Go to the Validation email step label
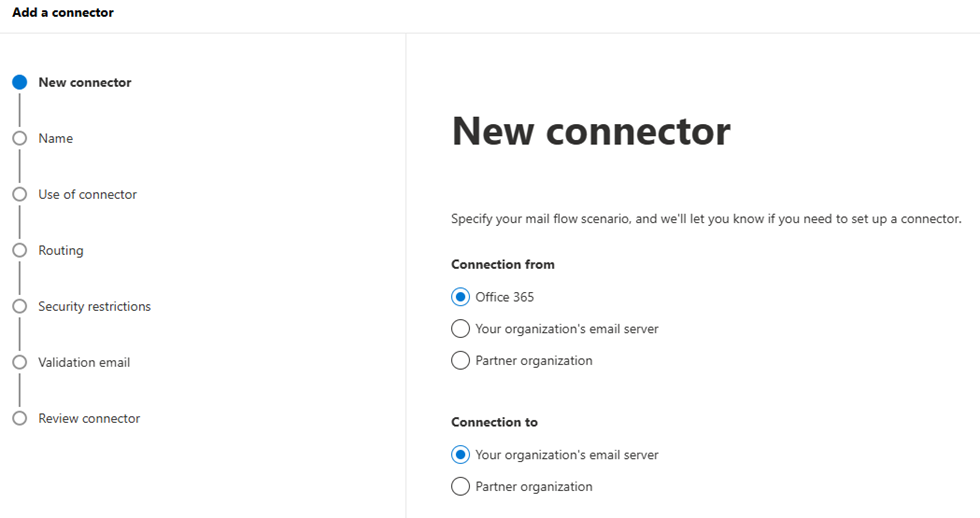This screenshot has width=980, height=518. (84, 363)
